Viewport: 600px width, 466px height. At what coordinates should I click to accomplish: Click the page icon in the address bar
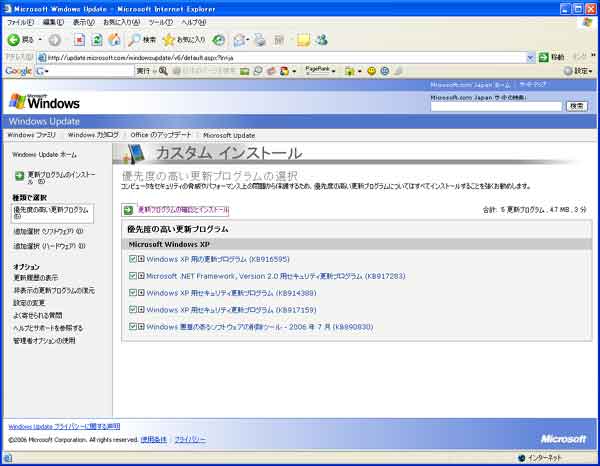(x=42, y=58)
